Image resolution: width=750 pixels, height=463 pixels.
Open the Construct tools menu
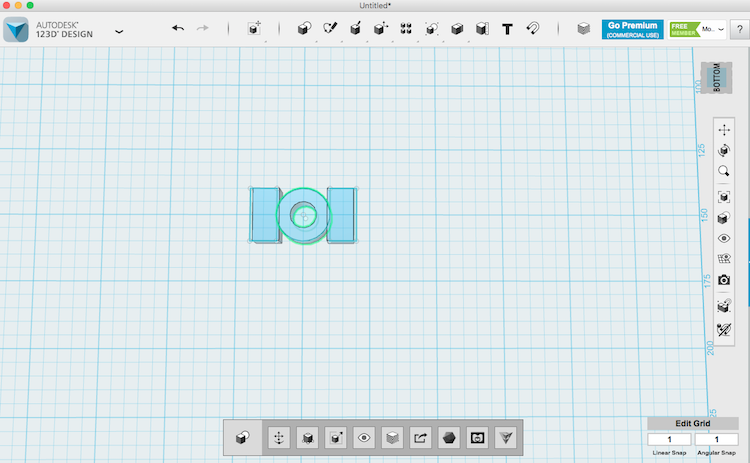355,29
